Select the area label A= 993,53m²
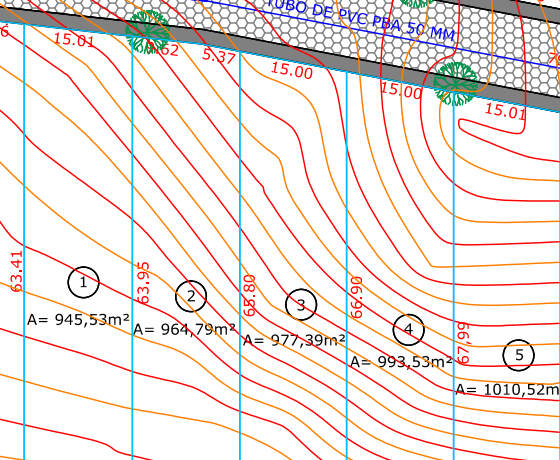560x460 pixels. [401, 362]
